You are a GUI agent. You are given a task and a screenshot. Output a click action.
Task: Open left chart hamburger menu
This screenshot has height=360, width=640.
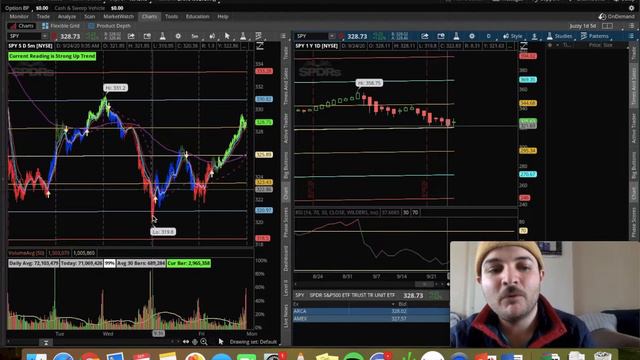[x=283, y=36]
